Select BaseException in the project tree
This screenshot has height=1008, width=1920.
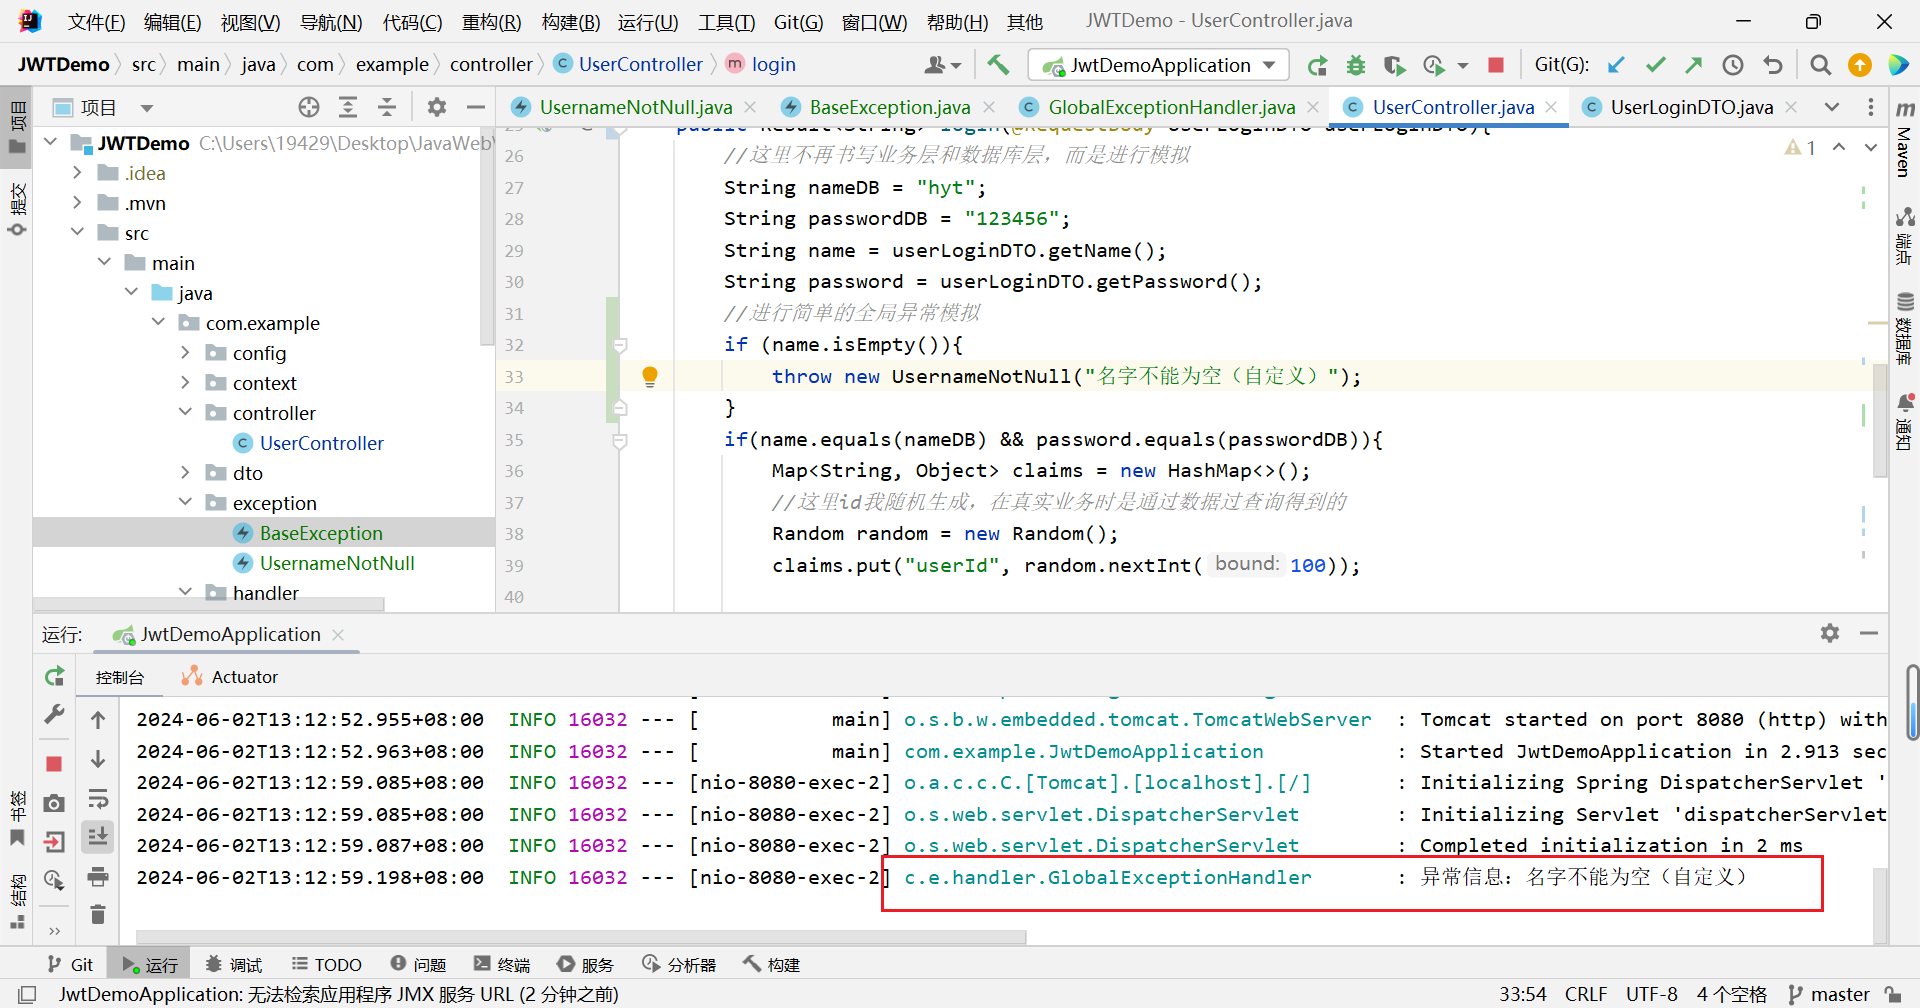320,532
